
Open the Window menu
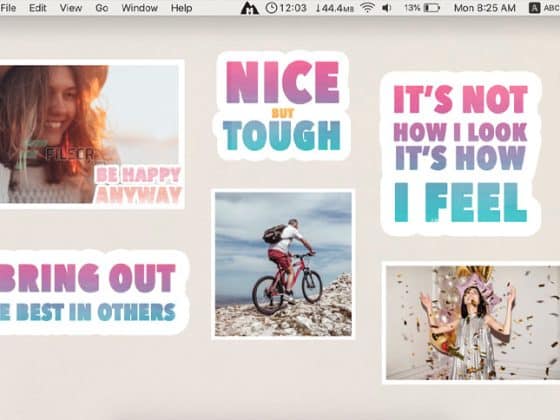pyautogui.click(x=140, y=8)
